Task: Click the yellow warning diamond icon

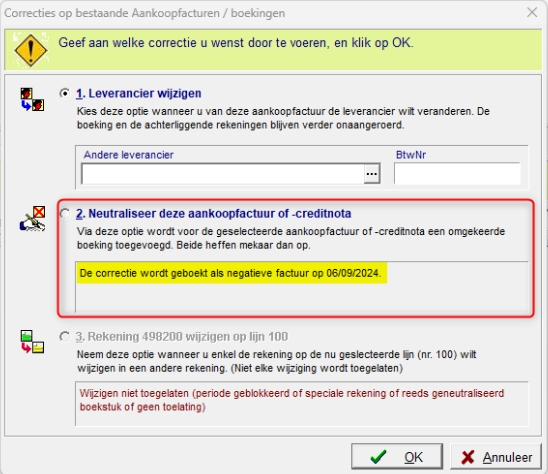Action: click(31, 50)
